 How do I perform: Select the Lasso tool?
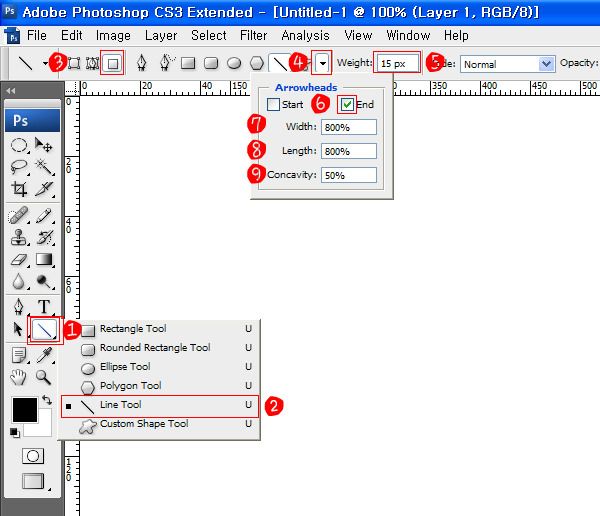(x=19, y=167)
